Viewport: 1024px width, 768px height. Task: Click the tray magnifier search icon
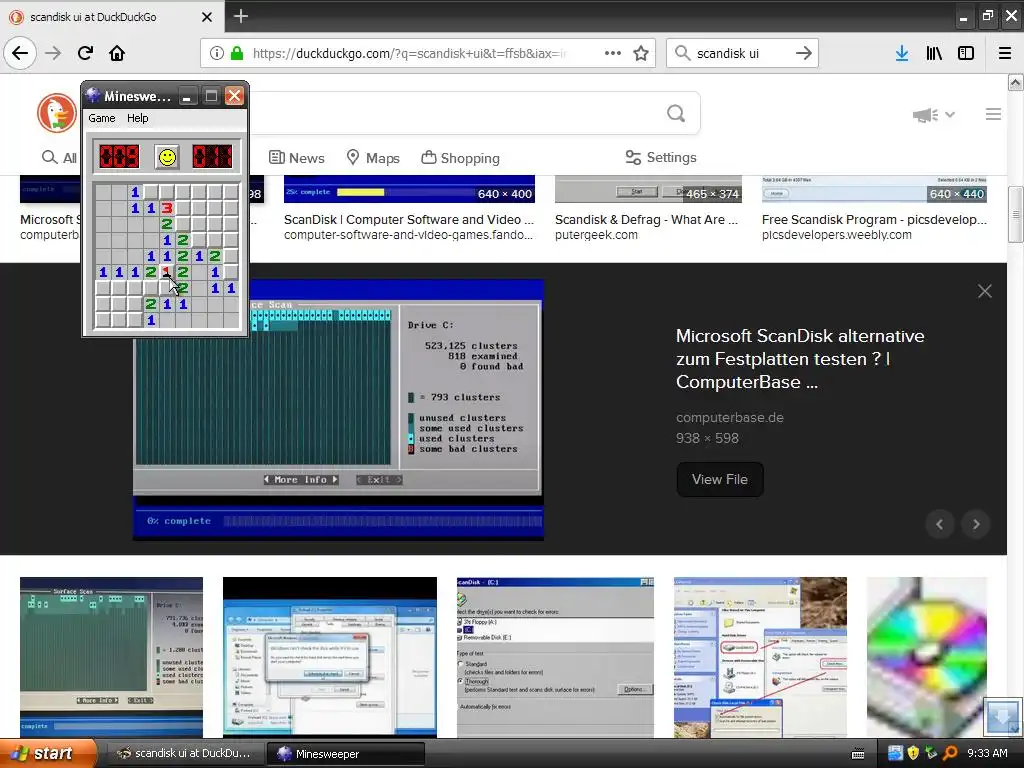[950, 753]
